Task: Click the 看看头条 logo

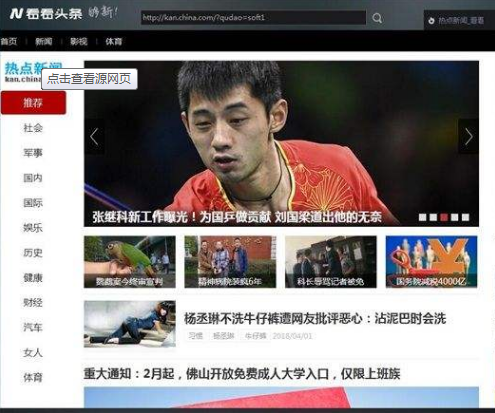Action: 46,14
